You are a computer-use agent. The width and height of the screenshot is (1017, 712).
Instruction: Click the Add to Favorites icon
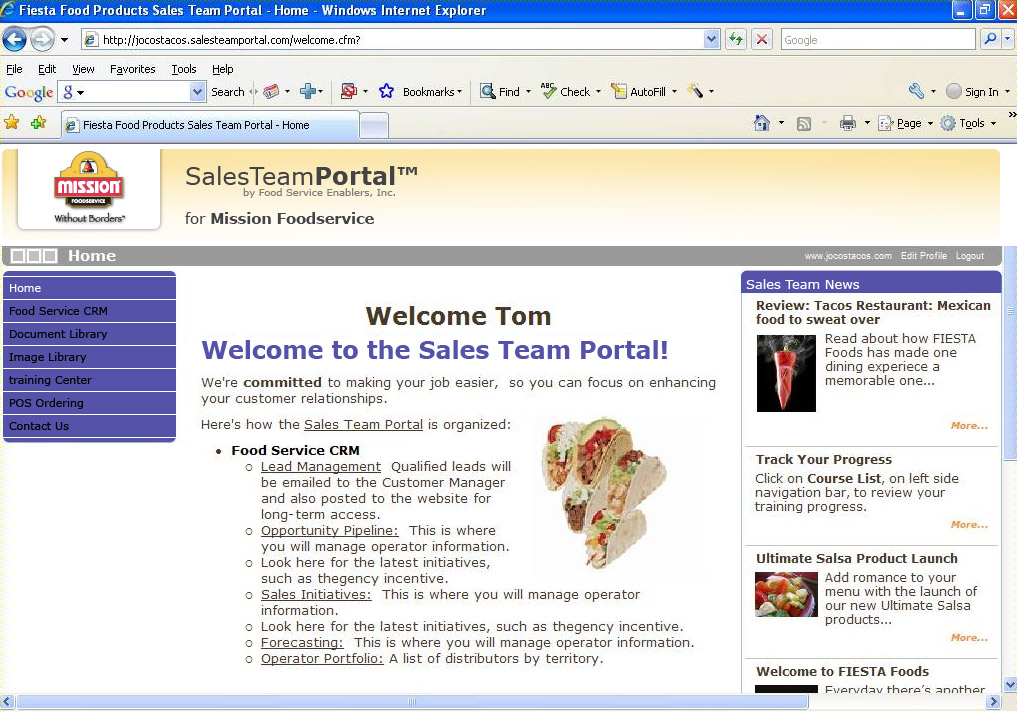38,123
